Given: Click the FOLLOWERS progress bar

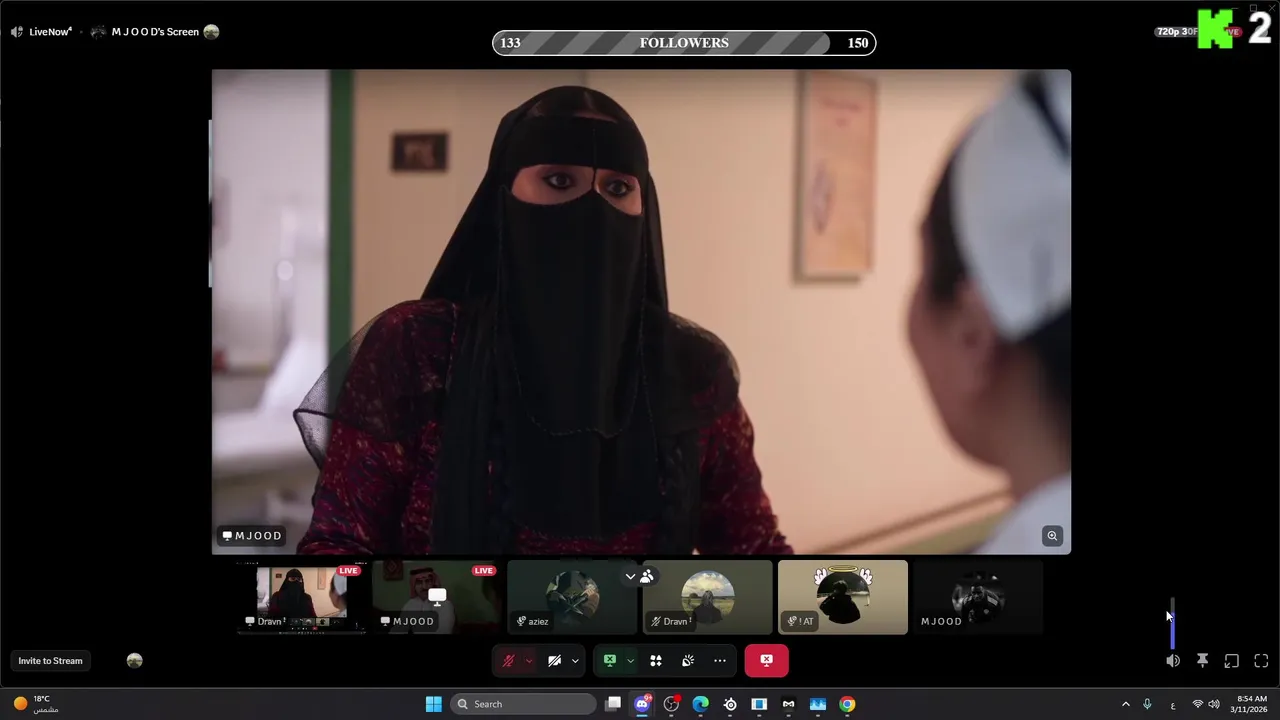Looking at the screenshot, I should [684, 43].
